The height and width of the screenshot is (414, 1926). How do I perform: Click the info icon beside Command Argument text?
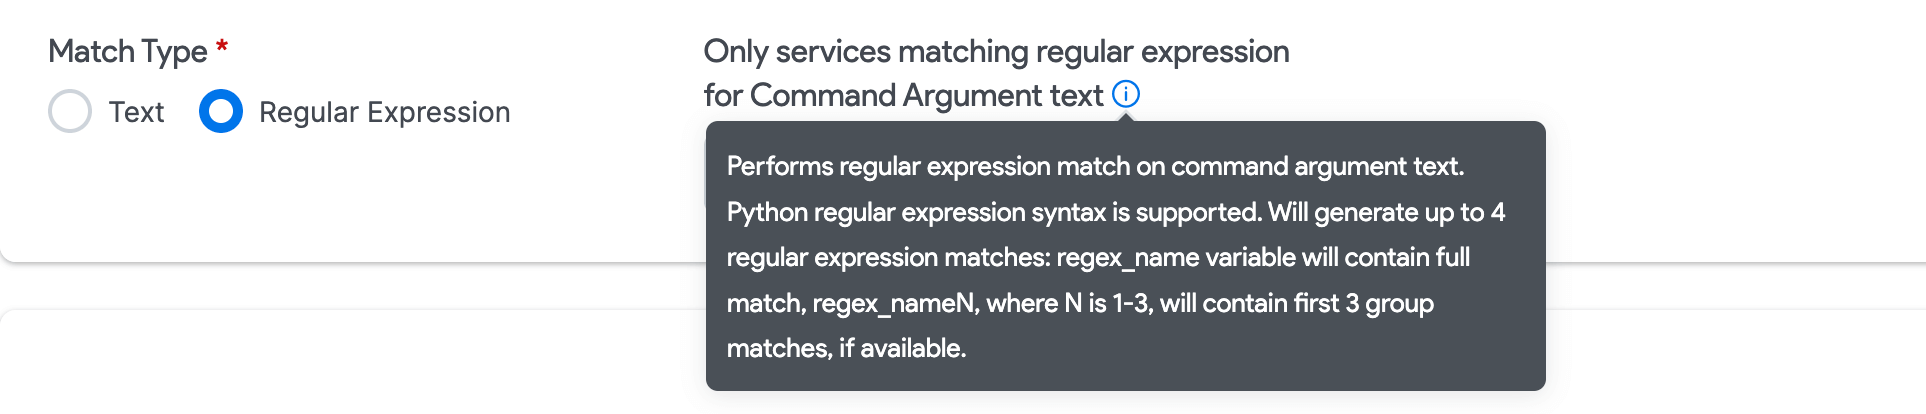point(1126,94)
